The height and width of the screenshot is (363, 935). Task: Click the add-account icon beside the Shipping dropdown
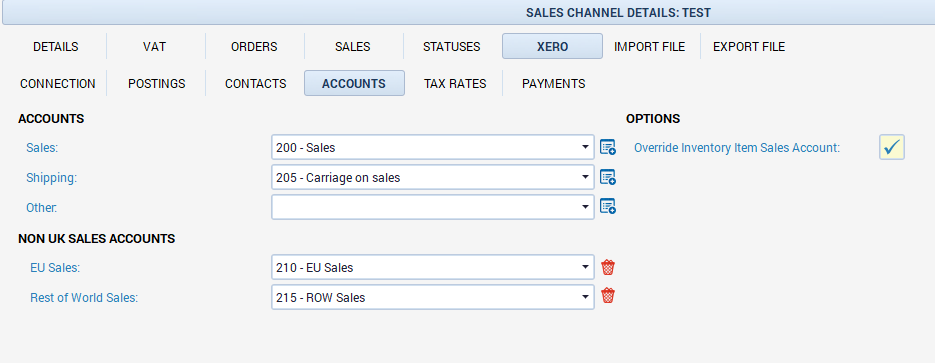(608, 177)
